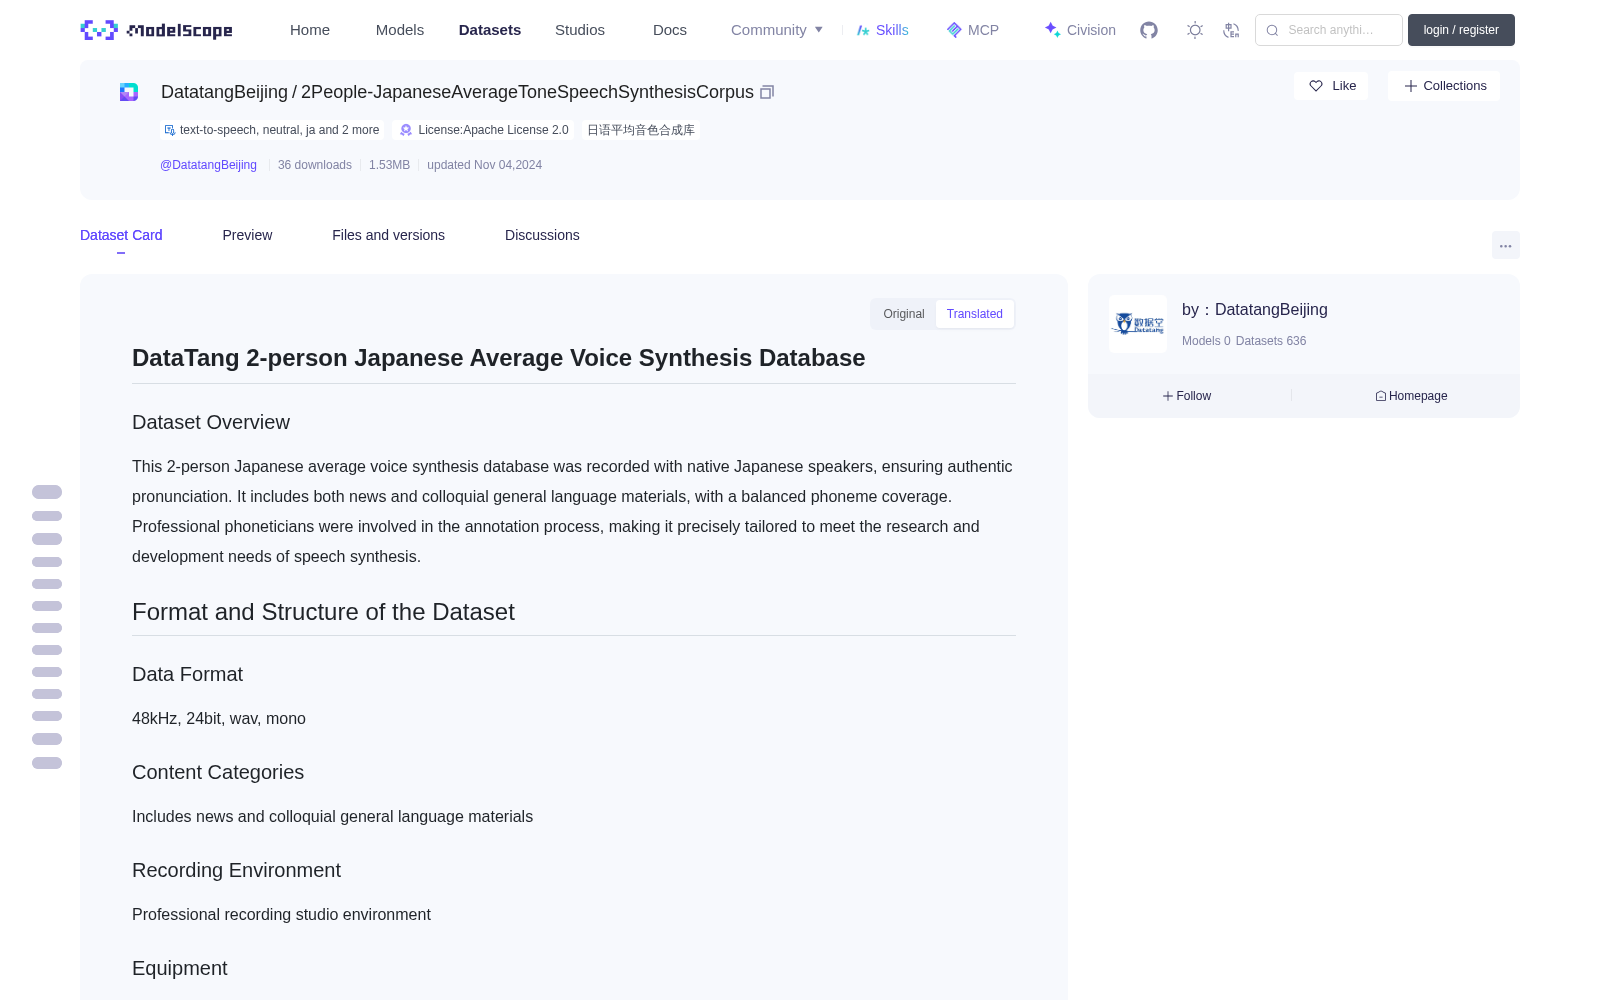Open the GitHub icon link

pos(1149,30)
